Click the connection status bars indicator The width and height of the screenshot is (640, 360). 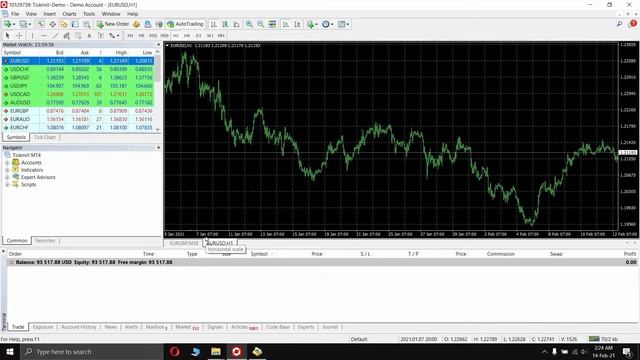(x=594, y=339)
